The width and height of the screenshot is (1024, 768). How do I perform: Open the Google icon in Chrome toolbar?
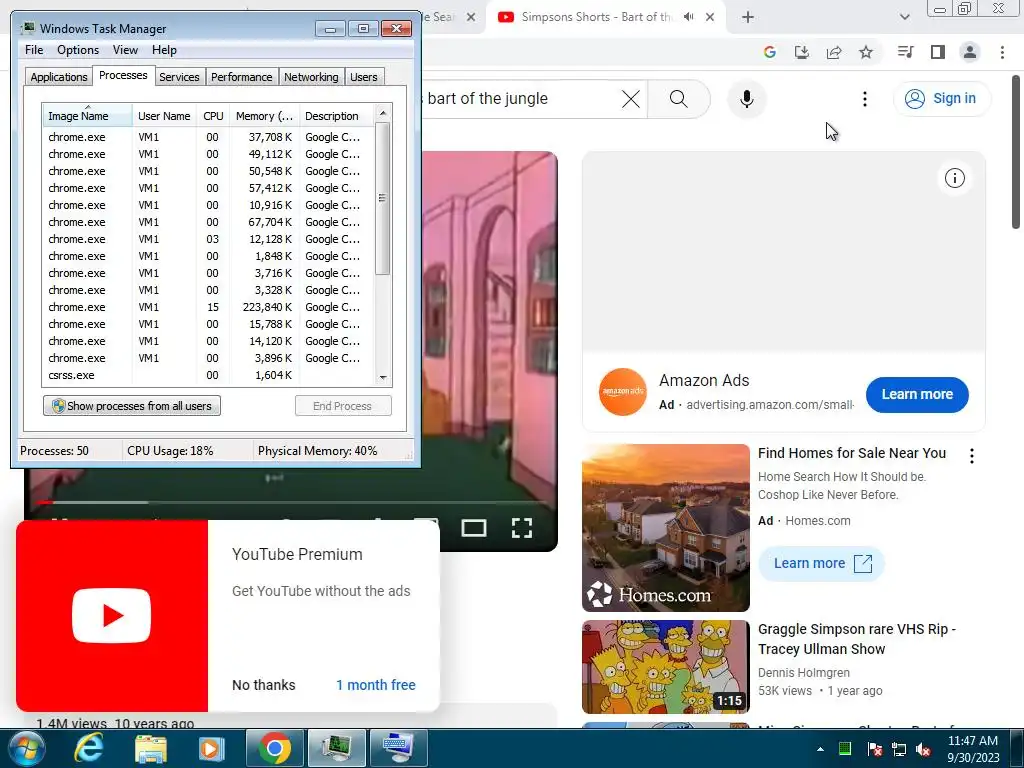[x=769, y=52]
